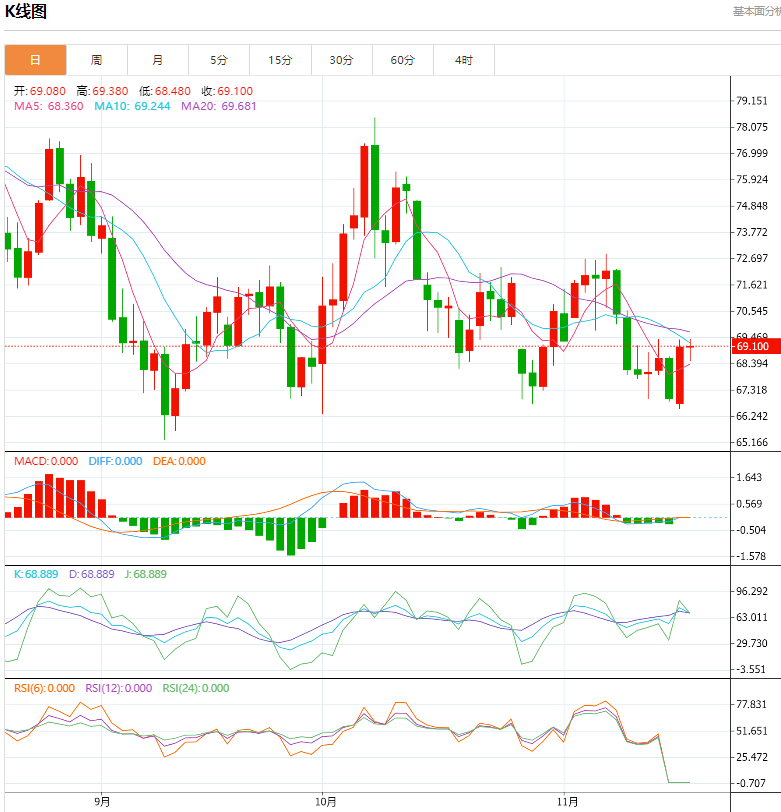
Task: Switch to the 周 weekly tab
Action: click(x=96, y=60)
